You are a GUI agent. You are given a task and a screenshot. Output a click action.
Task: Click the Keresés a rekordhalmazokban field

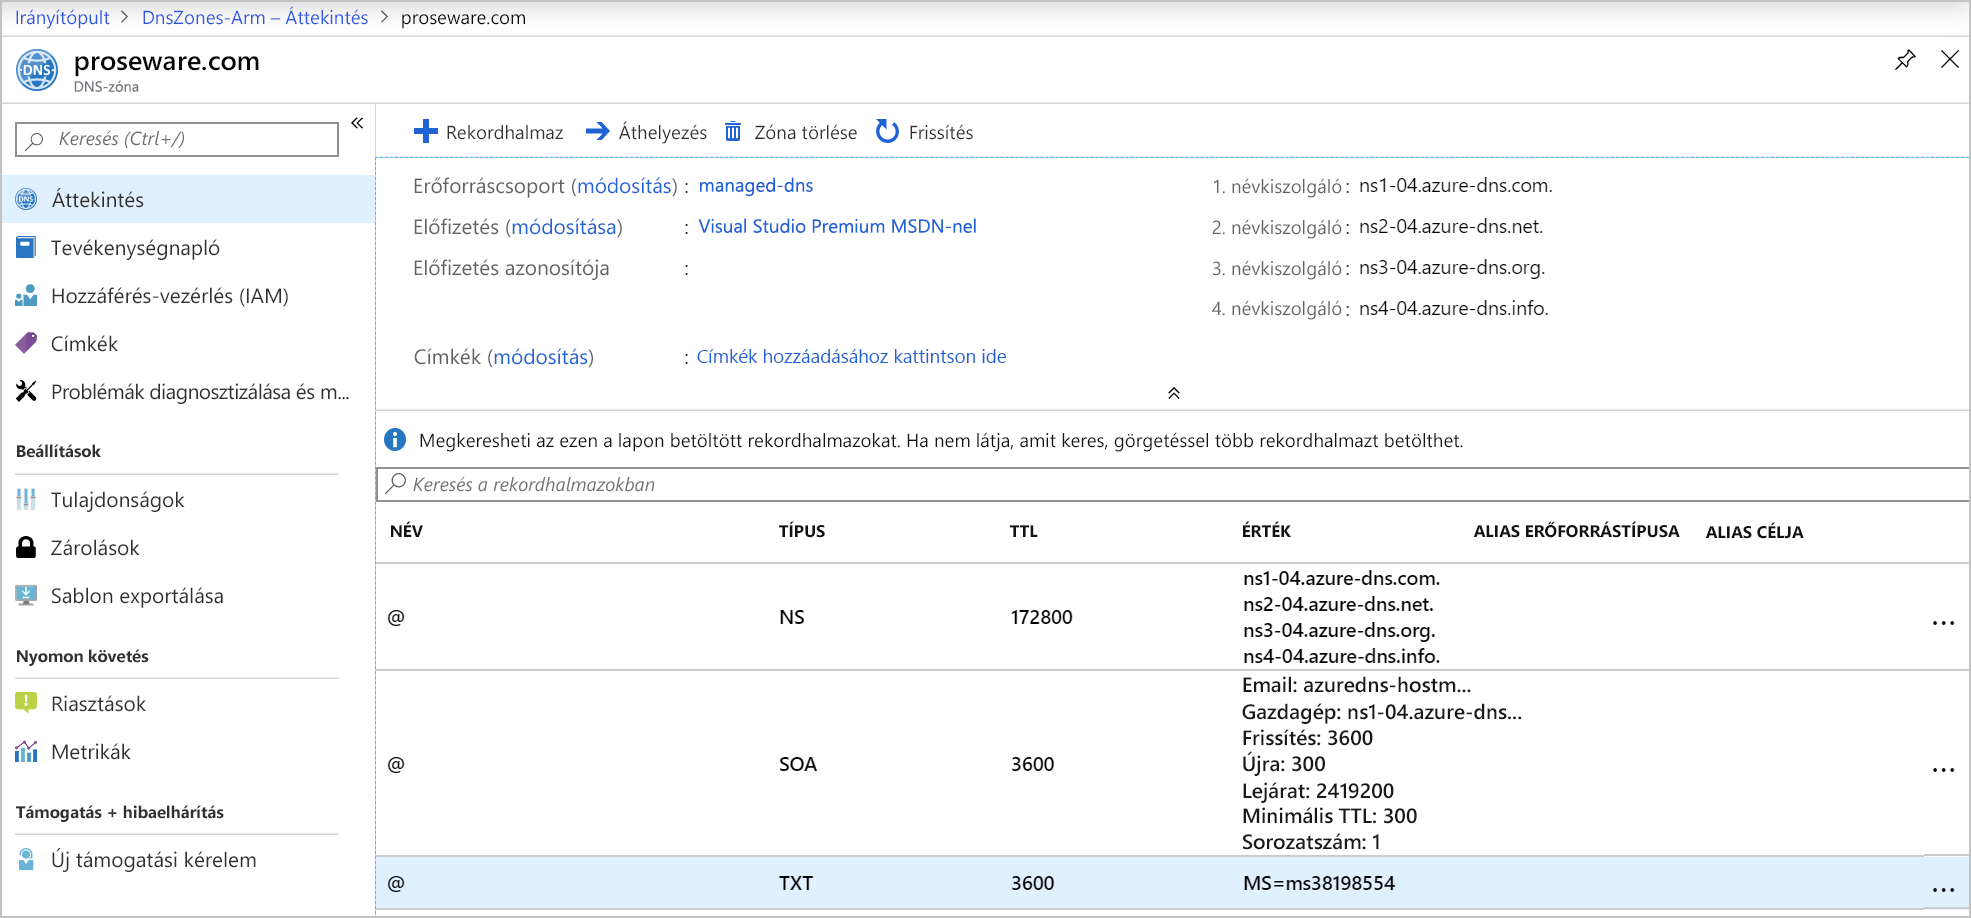[1173, 484]
